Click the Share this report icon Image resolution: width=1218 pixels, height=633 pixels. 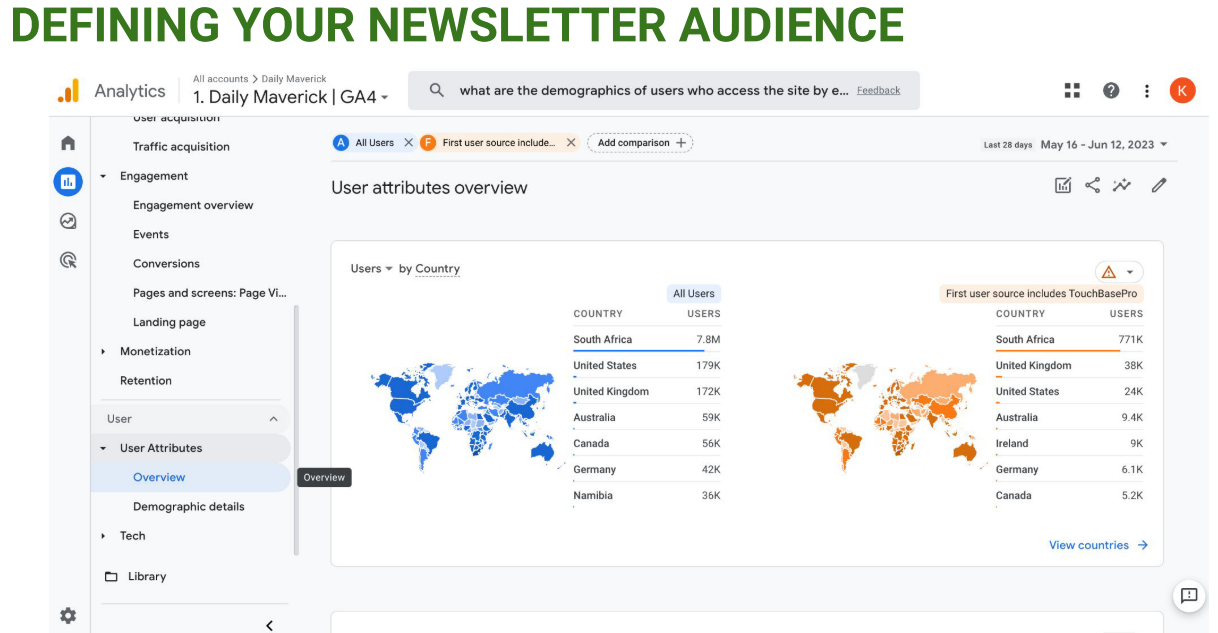(1092, 185)
